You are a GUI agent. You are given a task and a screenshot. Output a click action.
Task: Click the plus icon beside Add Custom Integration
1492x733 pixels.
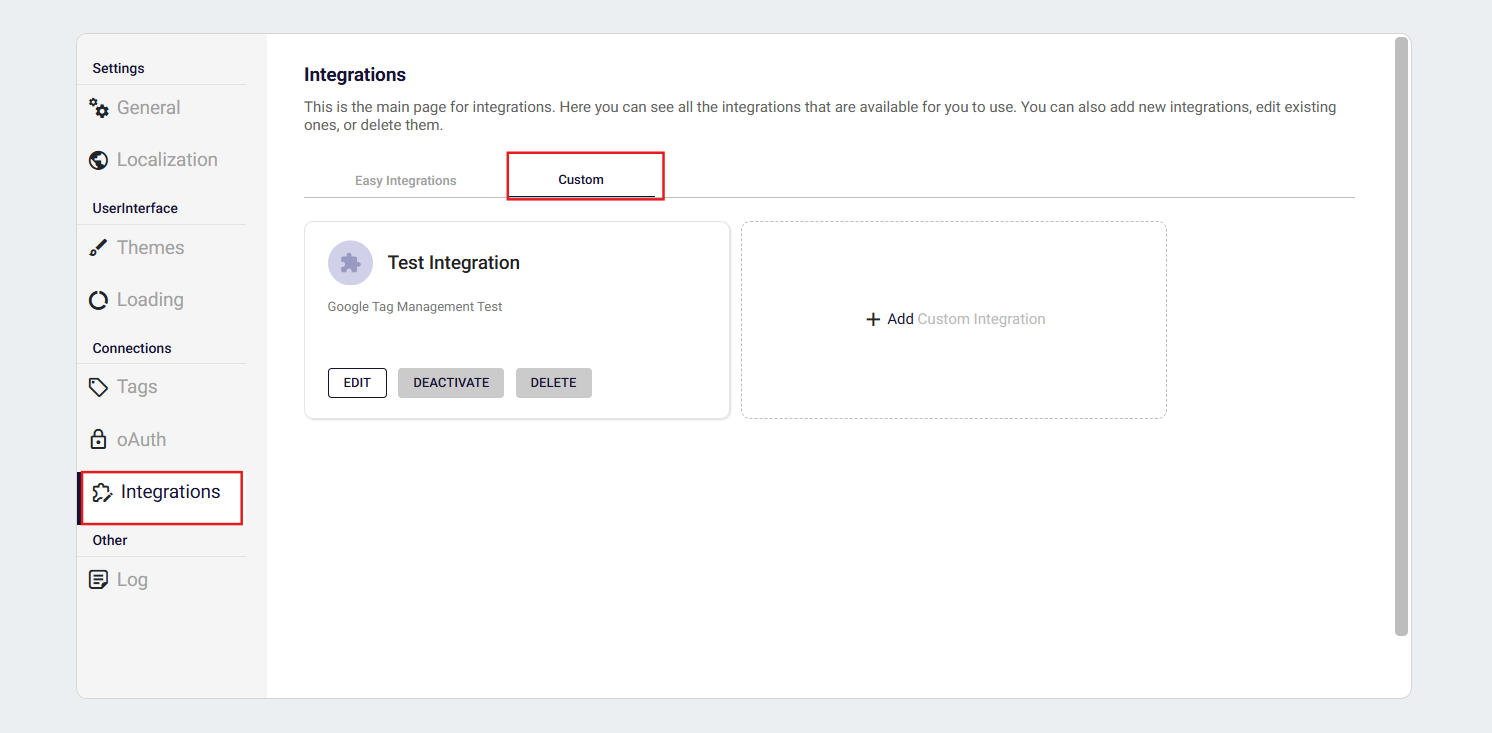[x=872, y=319]
